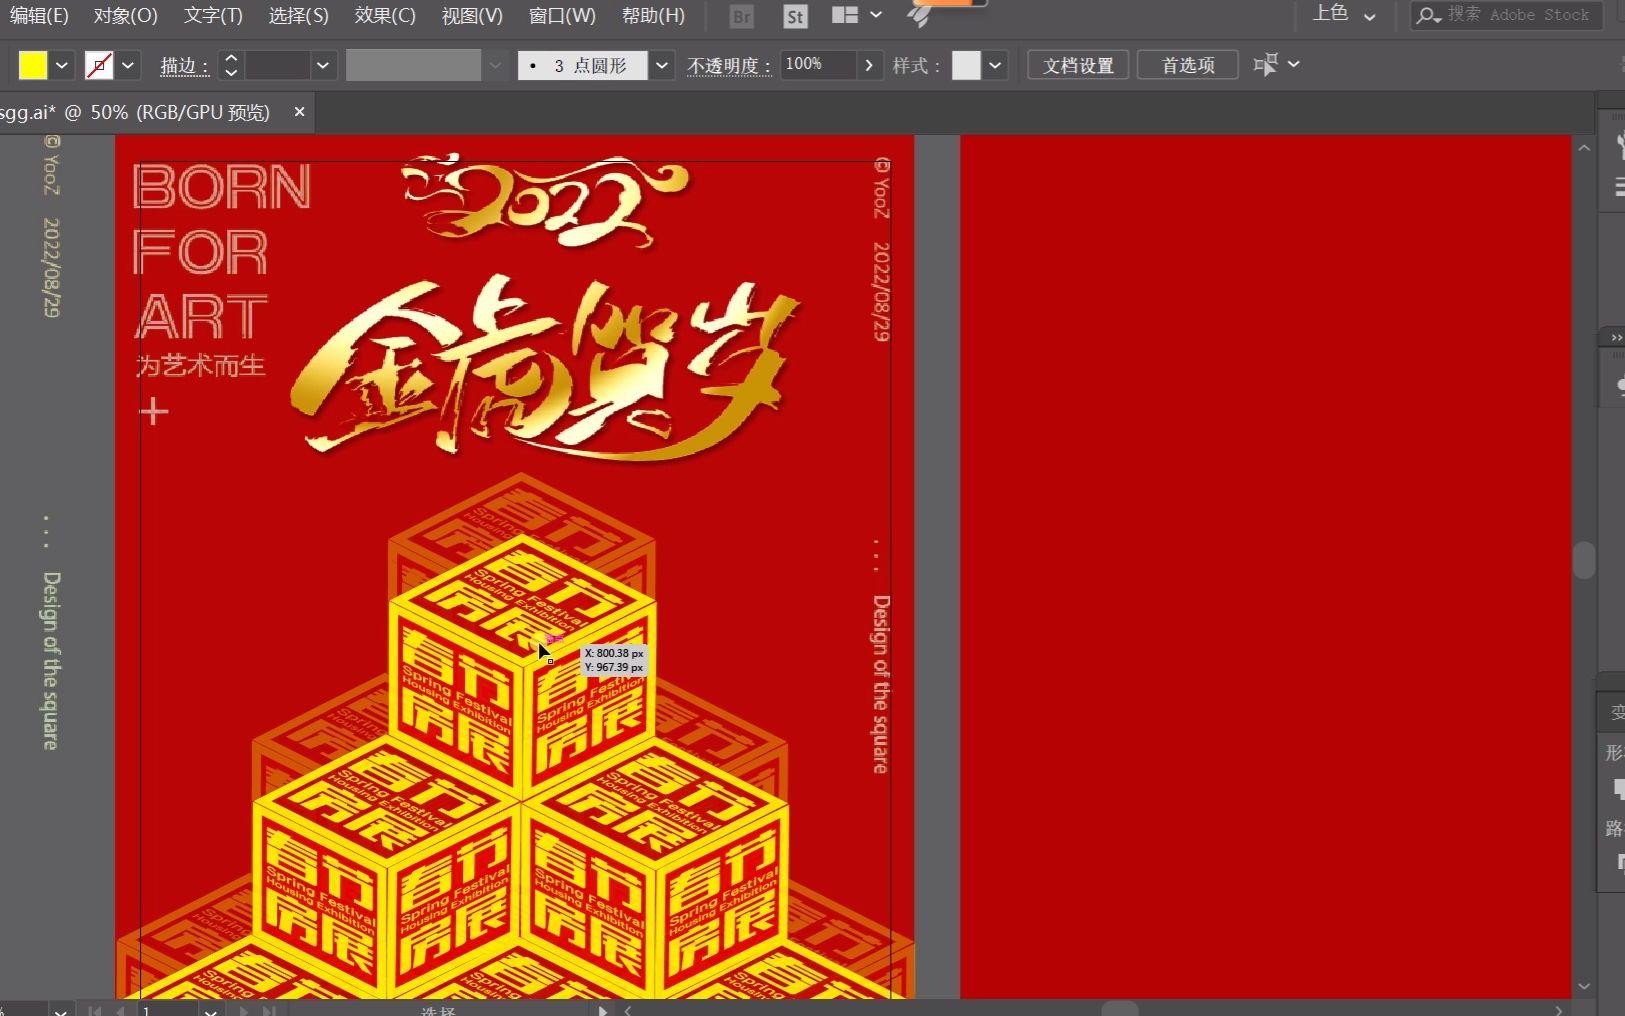Click the align to selection icon
The width and height of the screenshot is (1625, 1016).
(1266, 65)
